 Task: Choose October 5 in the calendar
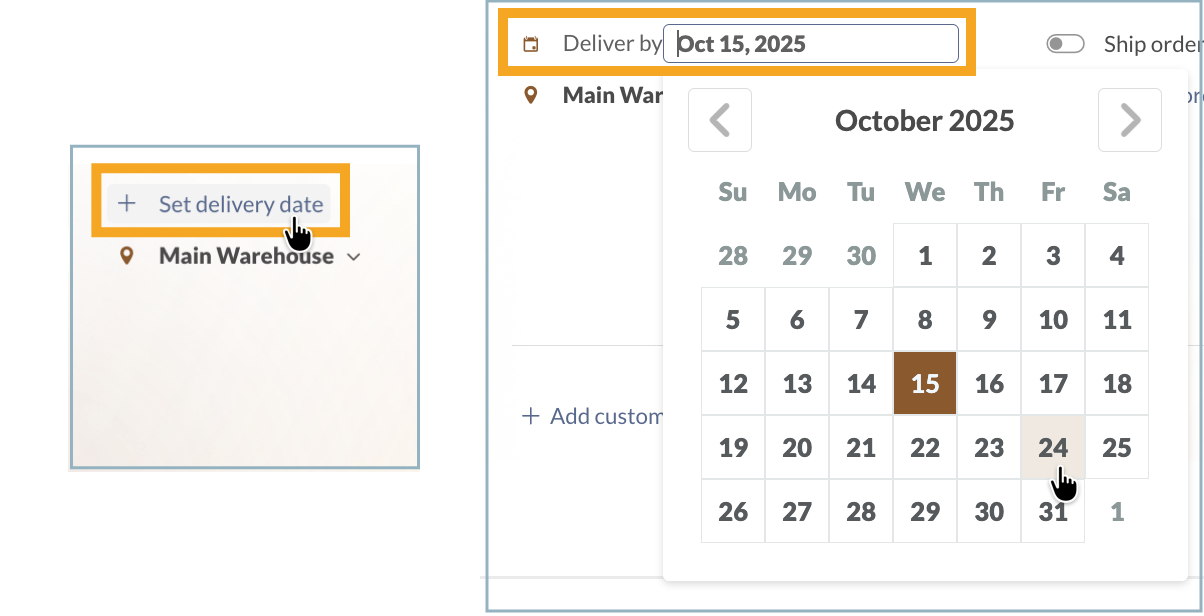[732, 319]
